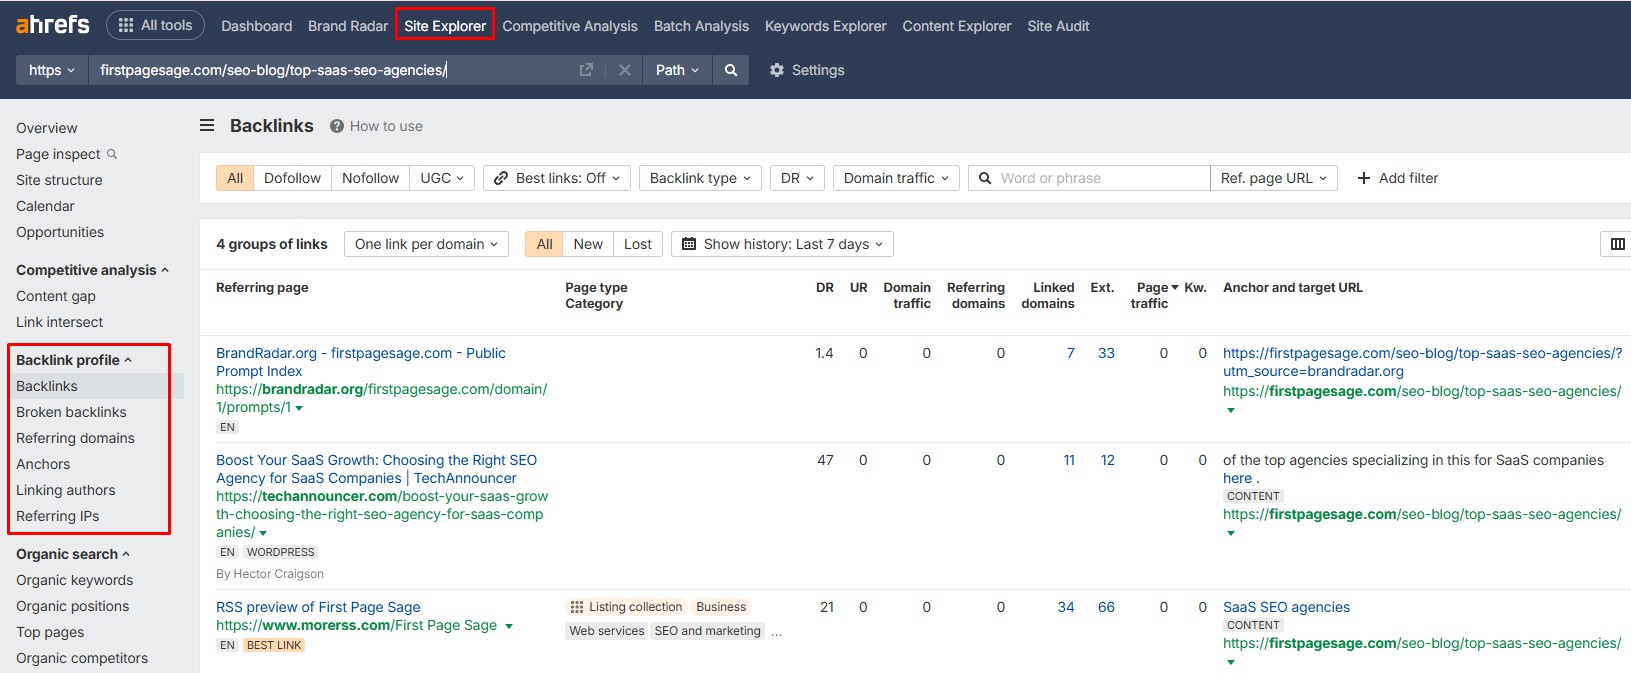The height and width of the screenshot is (673, 1631).
Task: Collapse the Competitive analysis section
Action: tap(92, 270)
